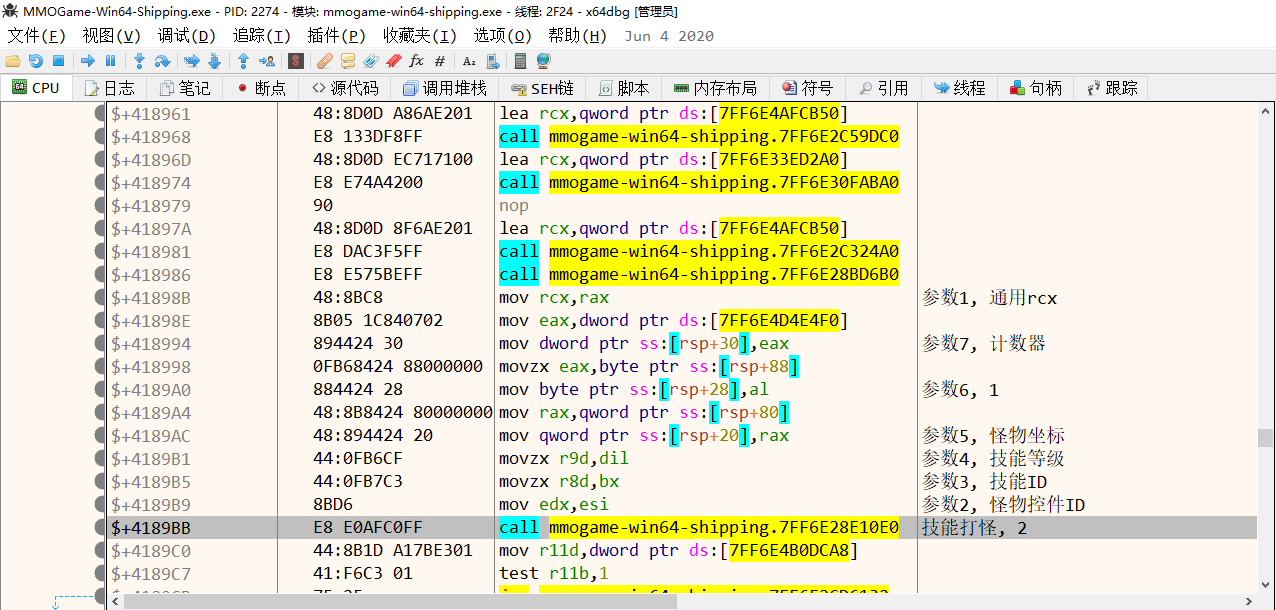Toggle breakpoint bullet at address $+418979
Viewport: 1276px width, 610px height.
pos(100,206)
